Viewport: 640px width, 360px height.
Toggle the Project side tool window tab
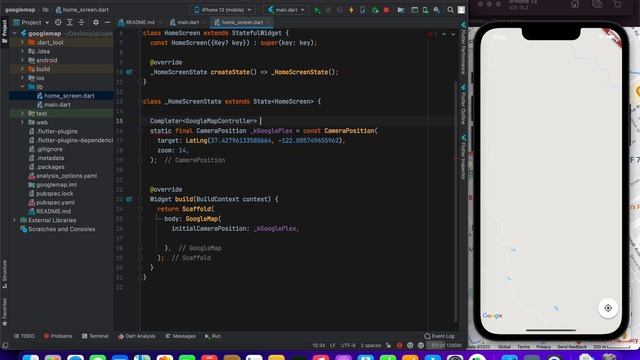tap(4, 31)
